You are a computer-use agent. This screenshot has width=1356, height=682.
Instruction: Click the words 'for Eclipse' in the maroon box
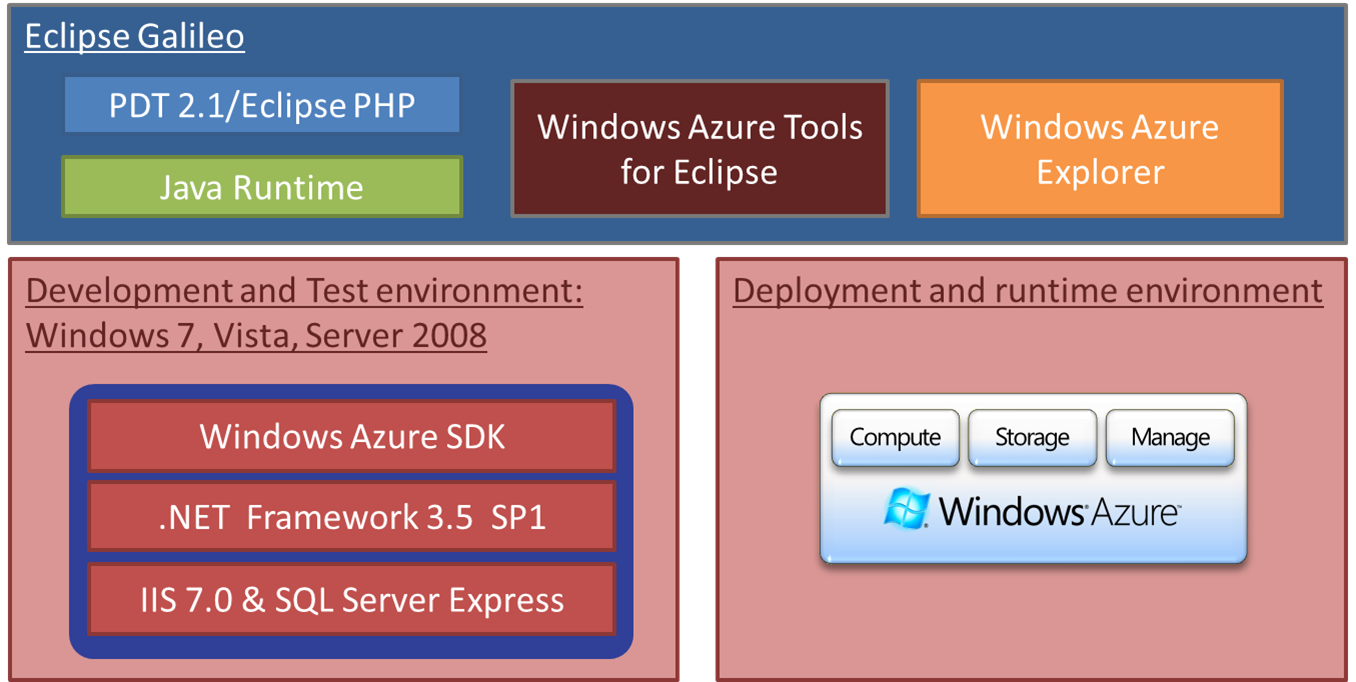point(699,172)
